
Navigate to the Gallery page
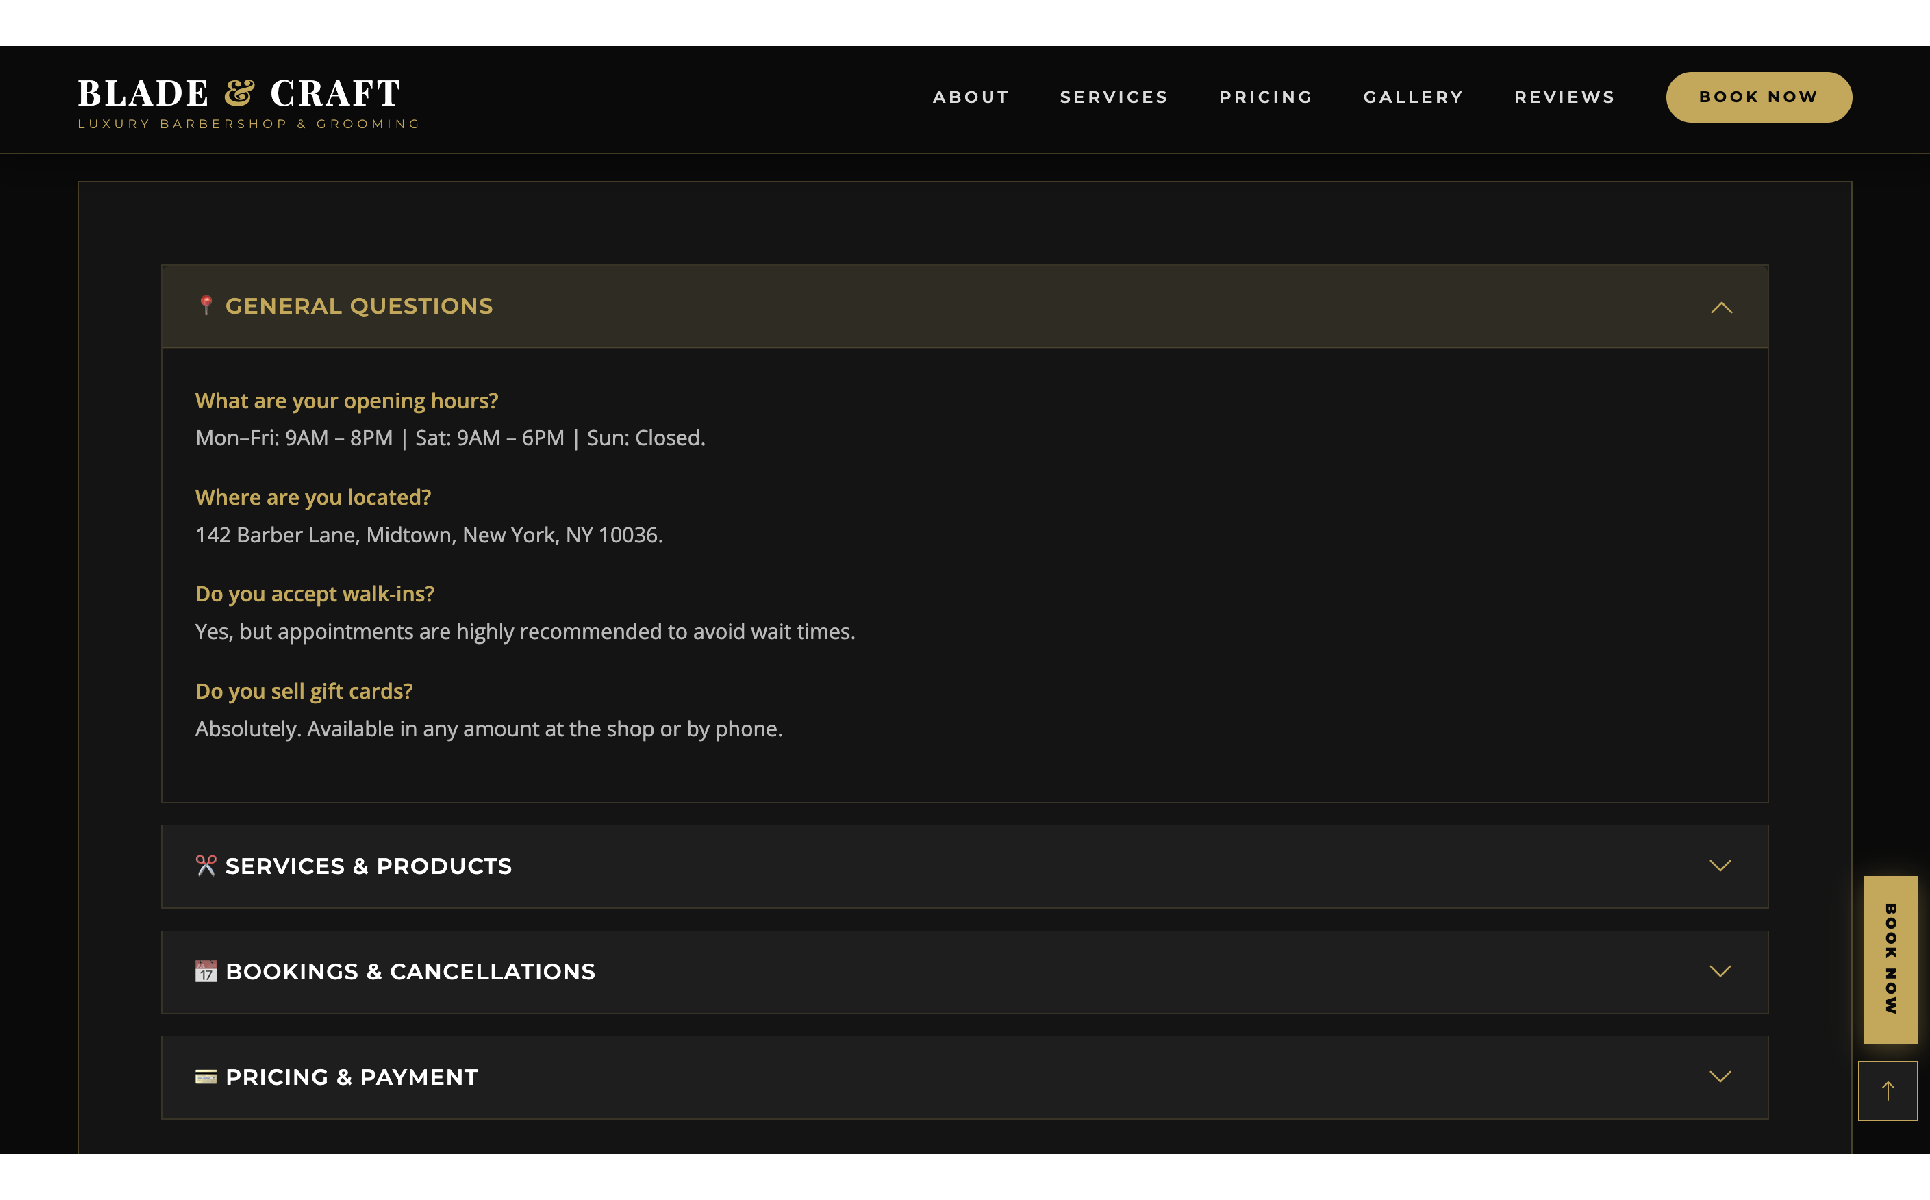(1412, 97)
